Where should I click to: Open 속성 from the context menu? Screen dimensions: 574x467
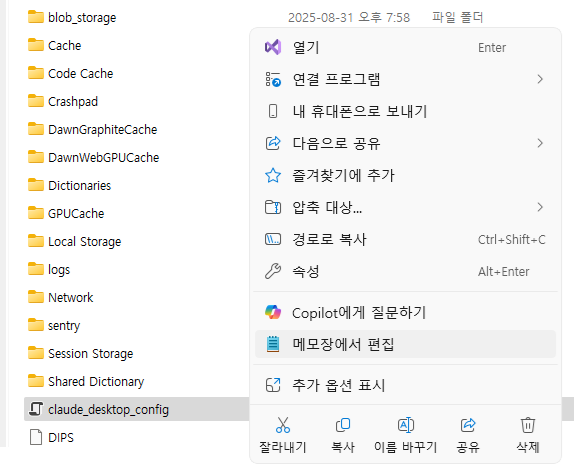[x=406, y=271]
